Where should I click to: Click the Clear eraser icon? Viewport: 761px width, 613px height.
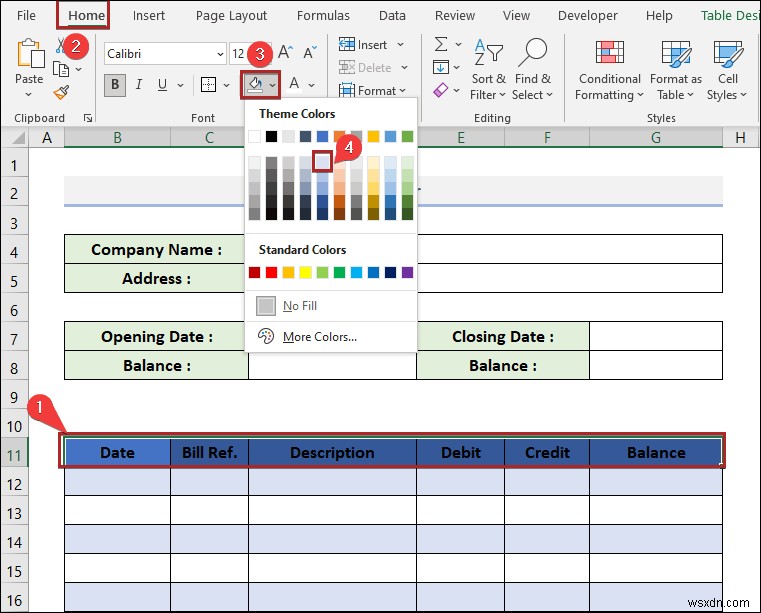(x=441, y=90)
